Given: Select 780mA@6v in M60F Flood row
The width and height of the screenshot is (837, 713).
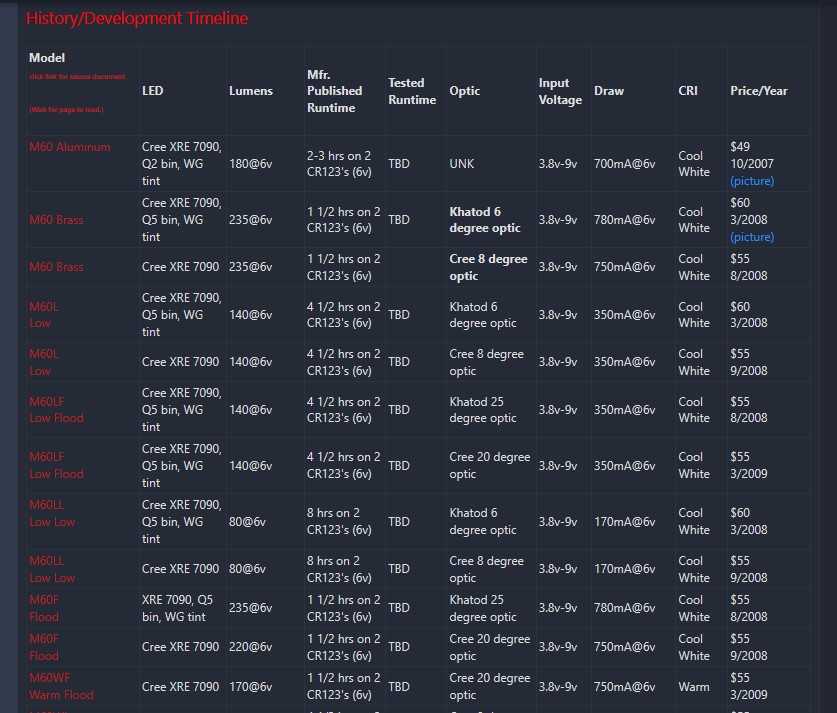Looking at the screenshot, I should [625, 608].
